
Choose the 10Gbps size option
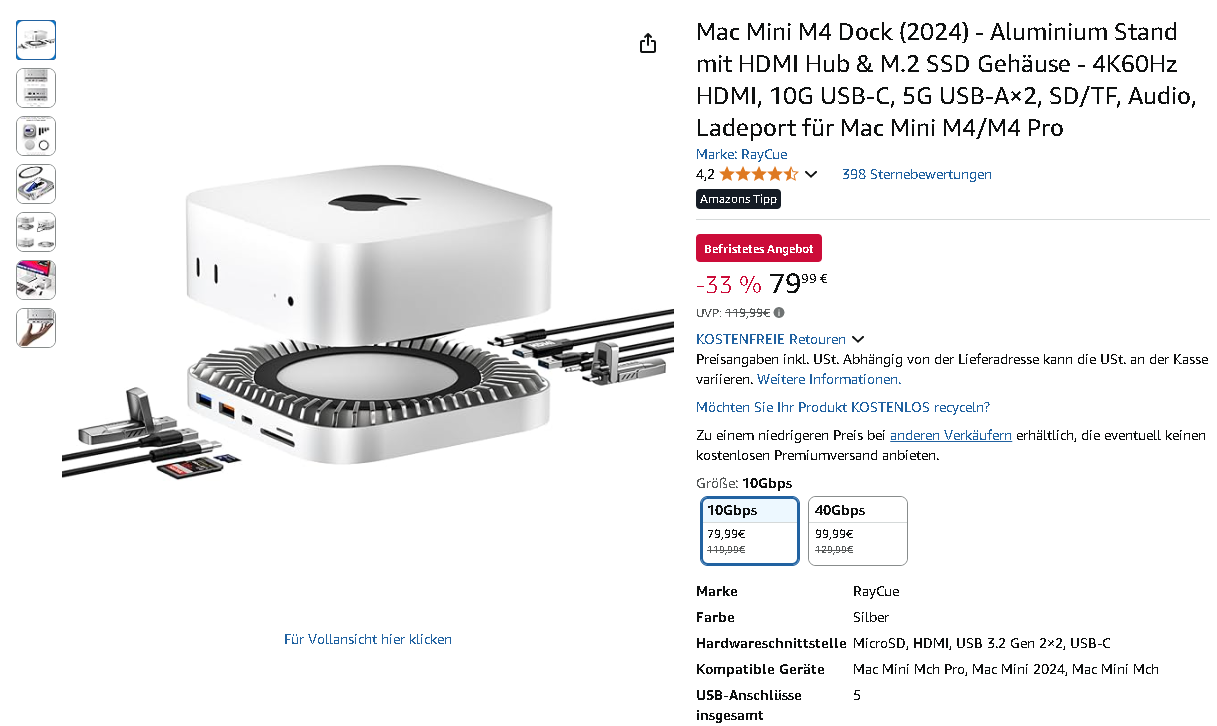(750, 531)
